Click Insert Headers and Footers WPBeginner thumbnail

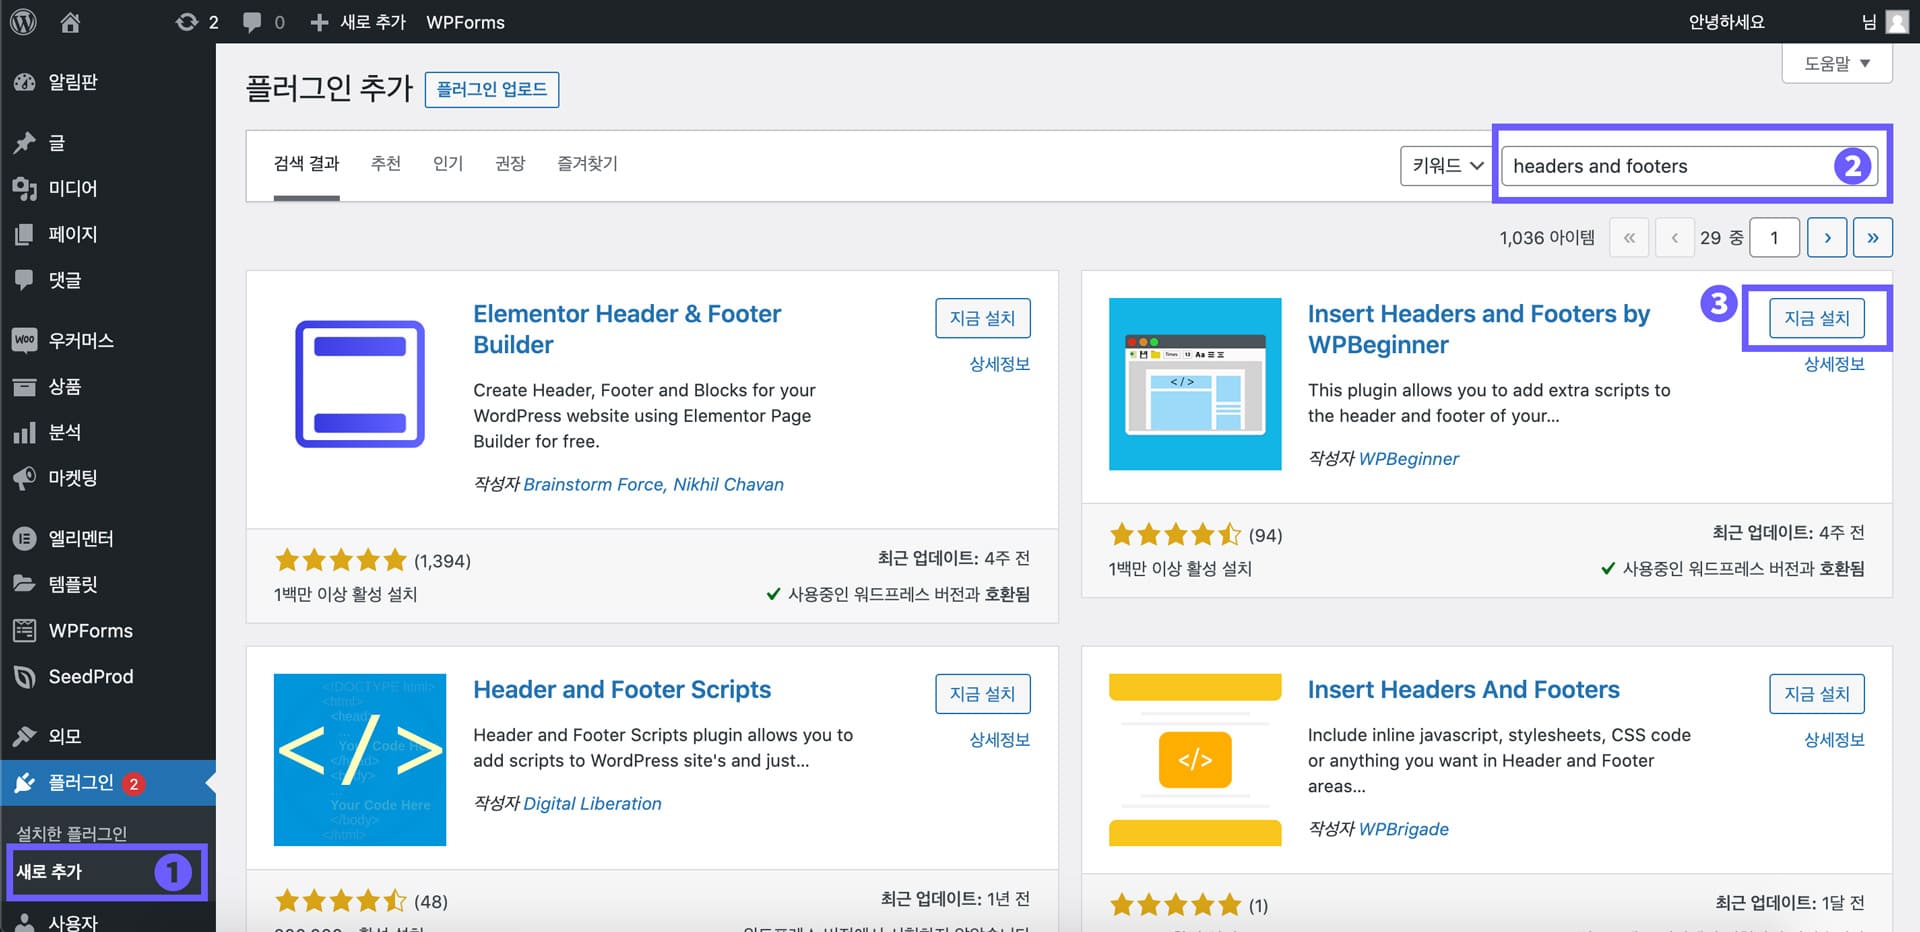coord(1195,384)
